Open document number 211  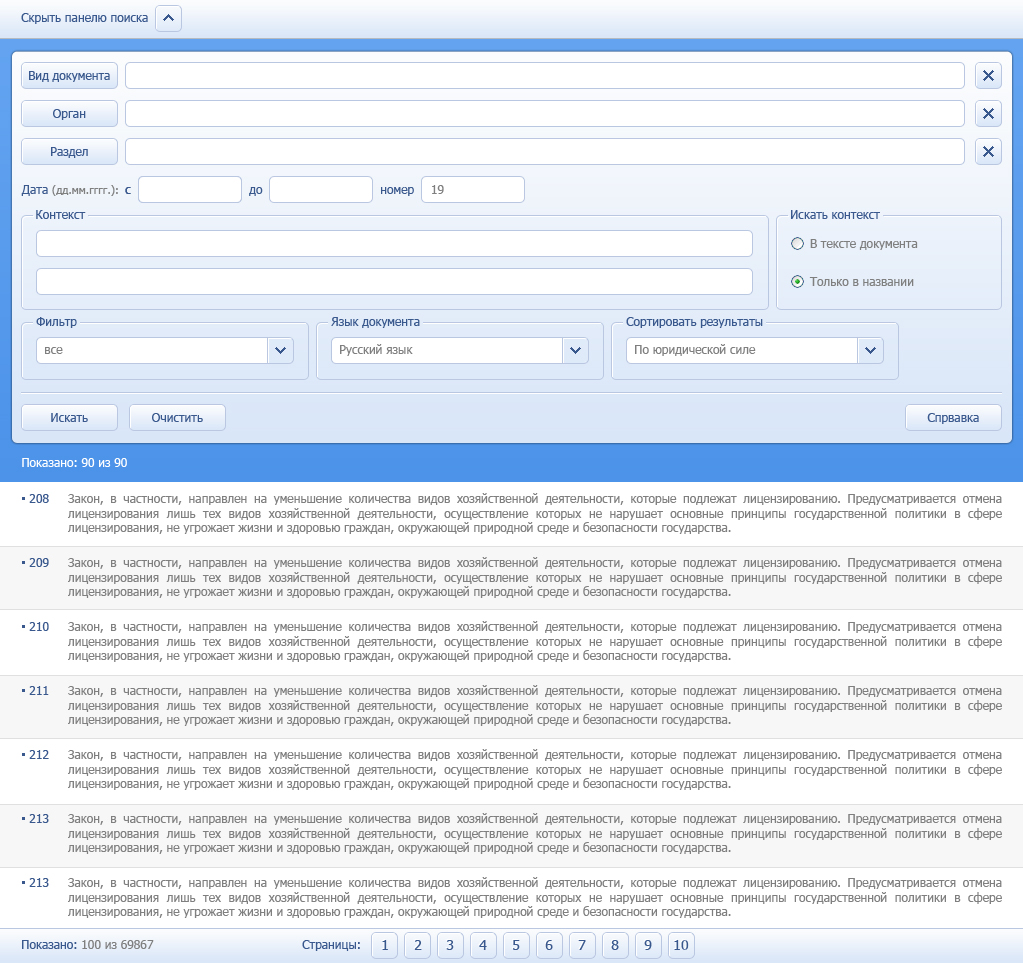(39, 691)
